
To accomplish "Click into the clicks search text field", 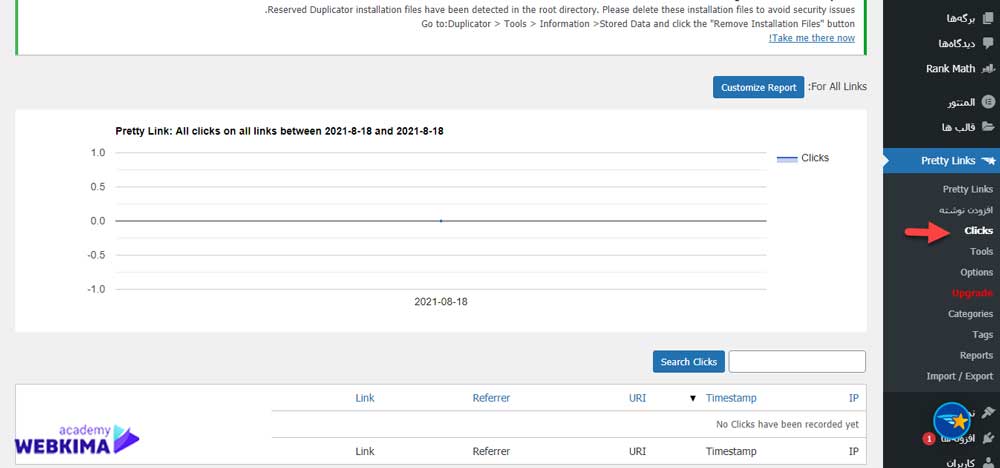I will (x=797, y=362).
